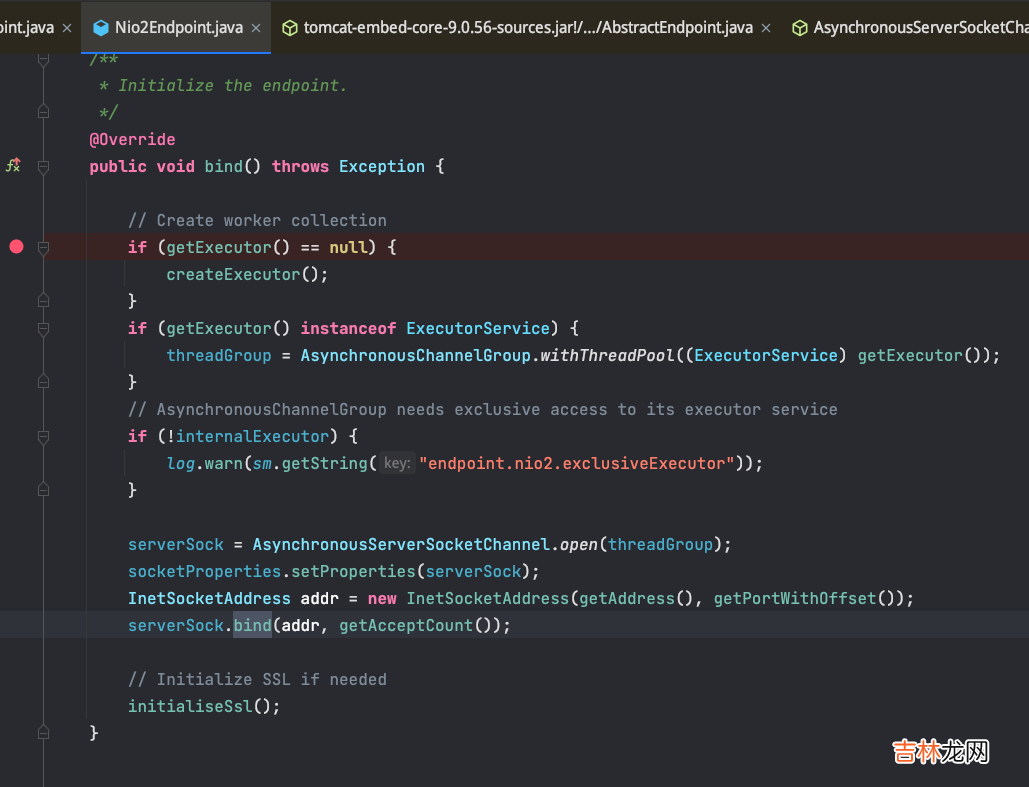Click the highlighted bind in serverSock.bind
Viewport: 1029px width, 787px height.
coord(252,625)
